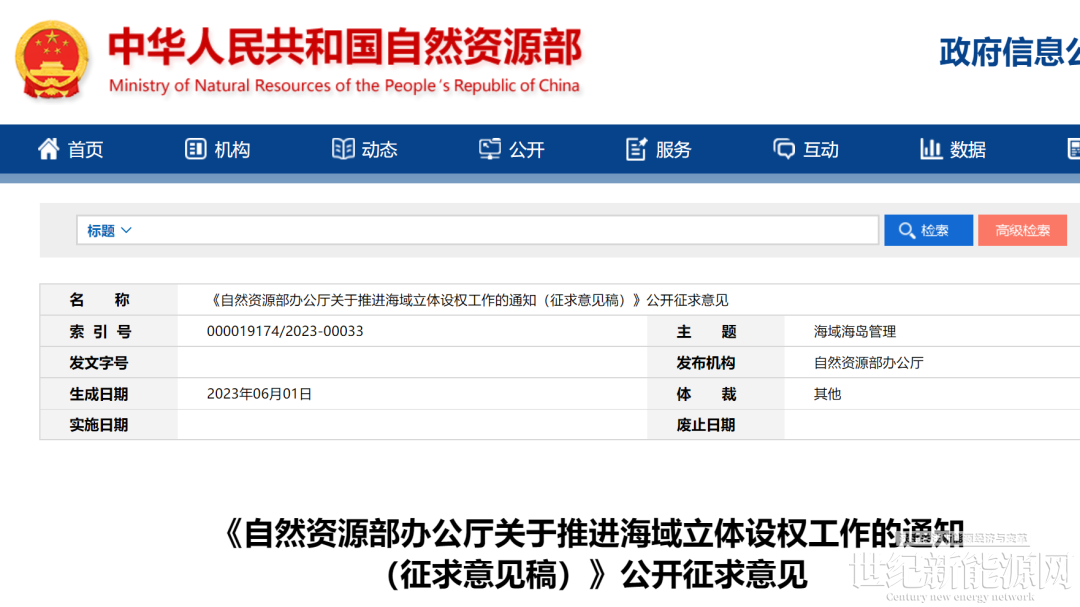Click the document name in 名称 row
Viewport: 1080px width, 607px height.
click(468, 300)
